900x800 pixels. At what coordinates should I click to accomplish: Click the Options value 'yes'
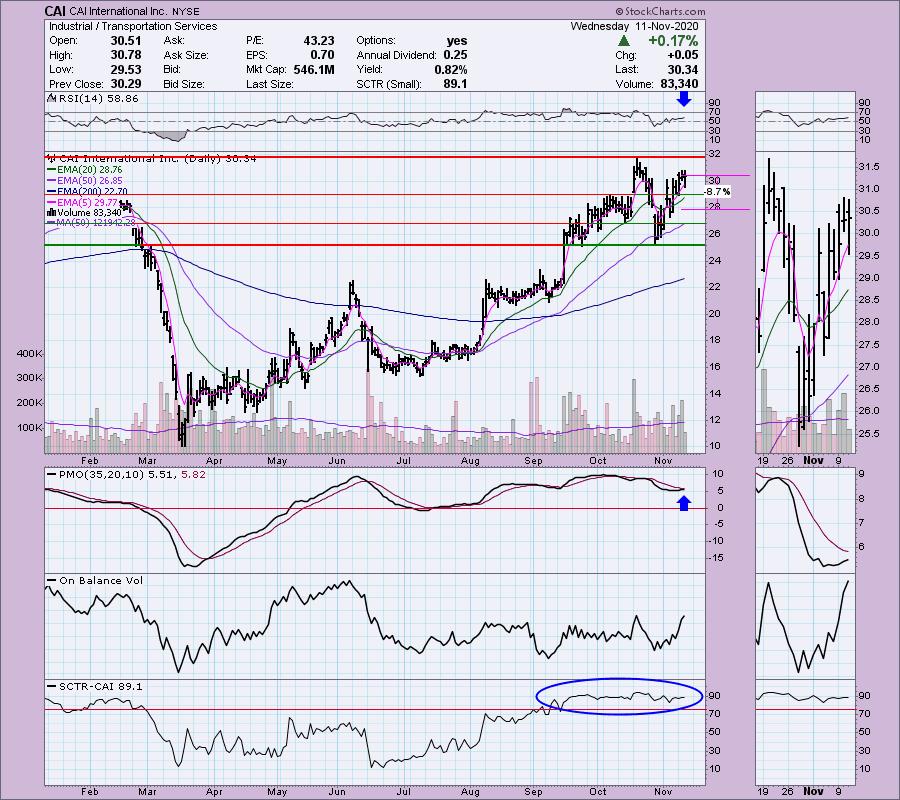pos(457,41)
